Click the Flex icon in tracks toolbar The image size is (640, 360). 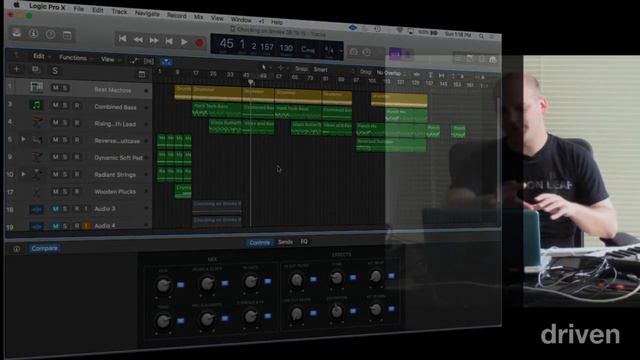click(149, 61)
